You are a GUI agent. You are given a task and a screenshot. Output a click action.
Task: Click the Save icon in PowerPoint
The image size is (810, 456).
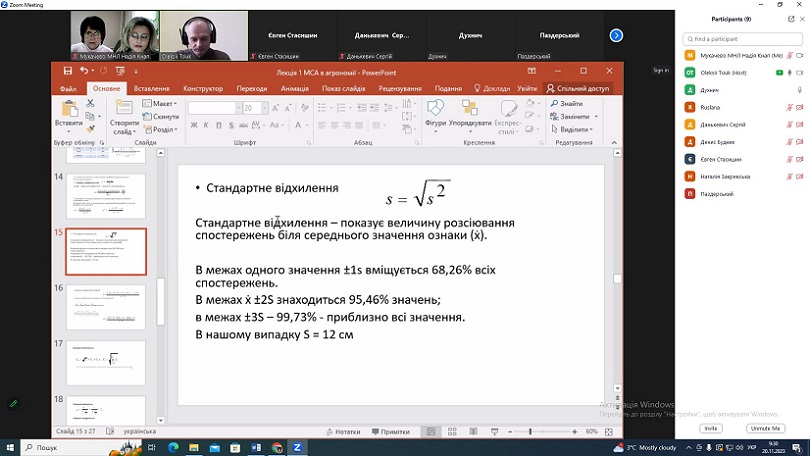(x=68, y=71)
